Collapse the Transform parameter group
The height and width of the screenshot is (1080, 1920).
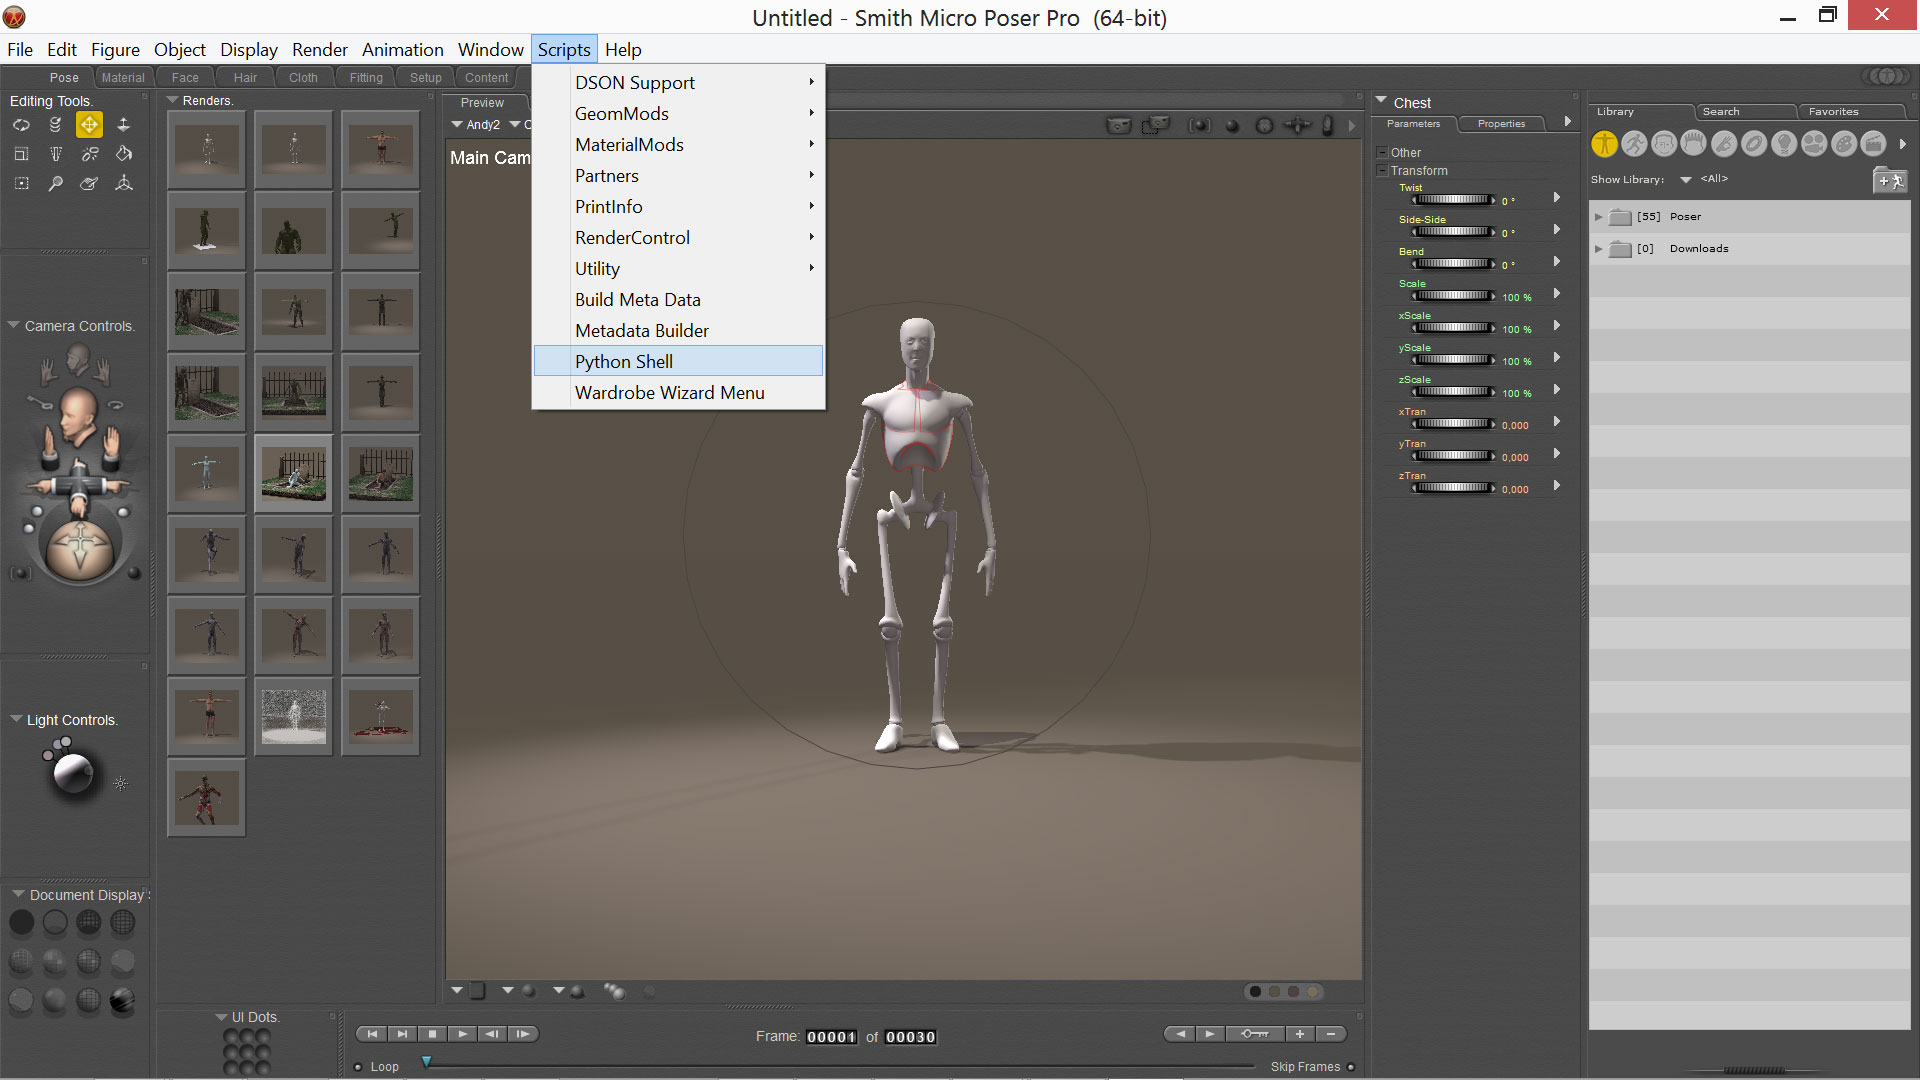(x=1382, y=171)
